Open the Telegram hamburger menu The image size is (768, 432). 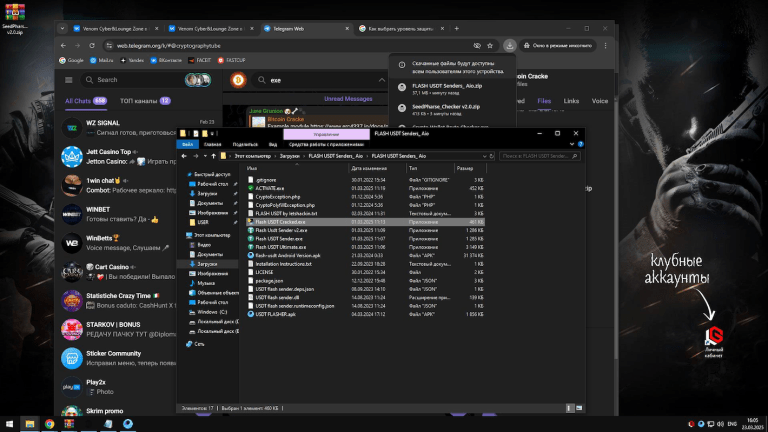pos(69,80)
